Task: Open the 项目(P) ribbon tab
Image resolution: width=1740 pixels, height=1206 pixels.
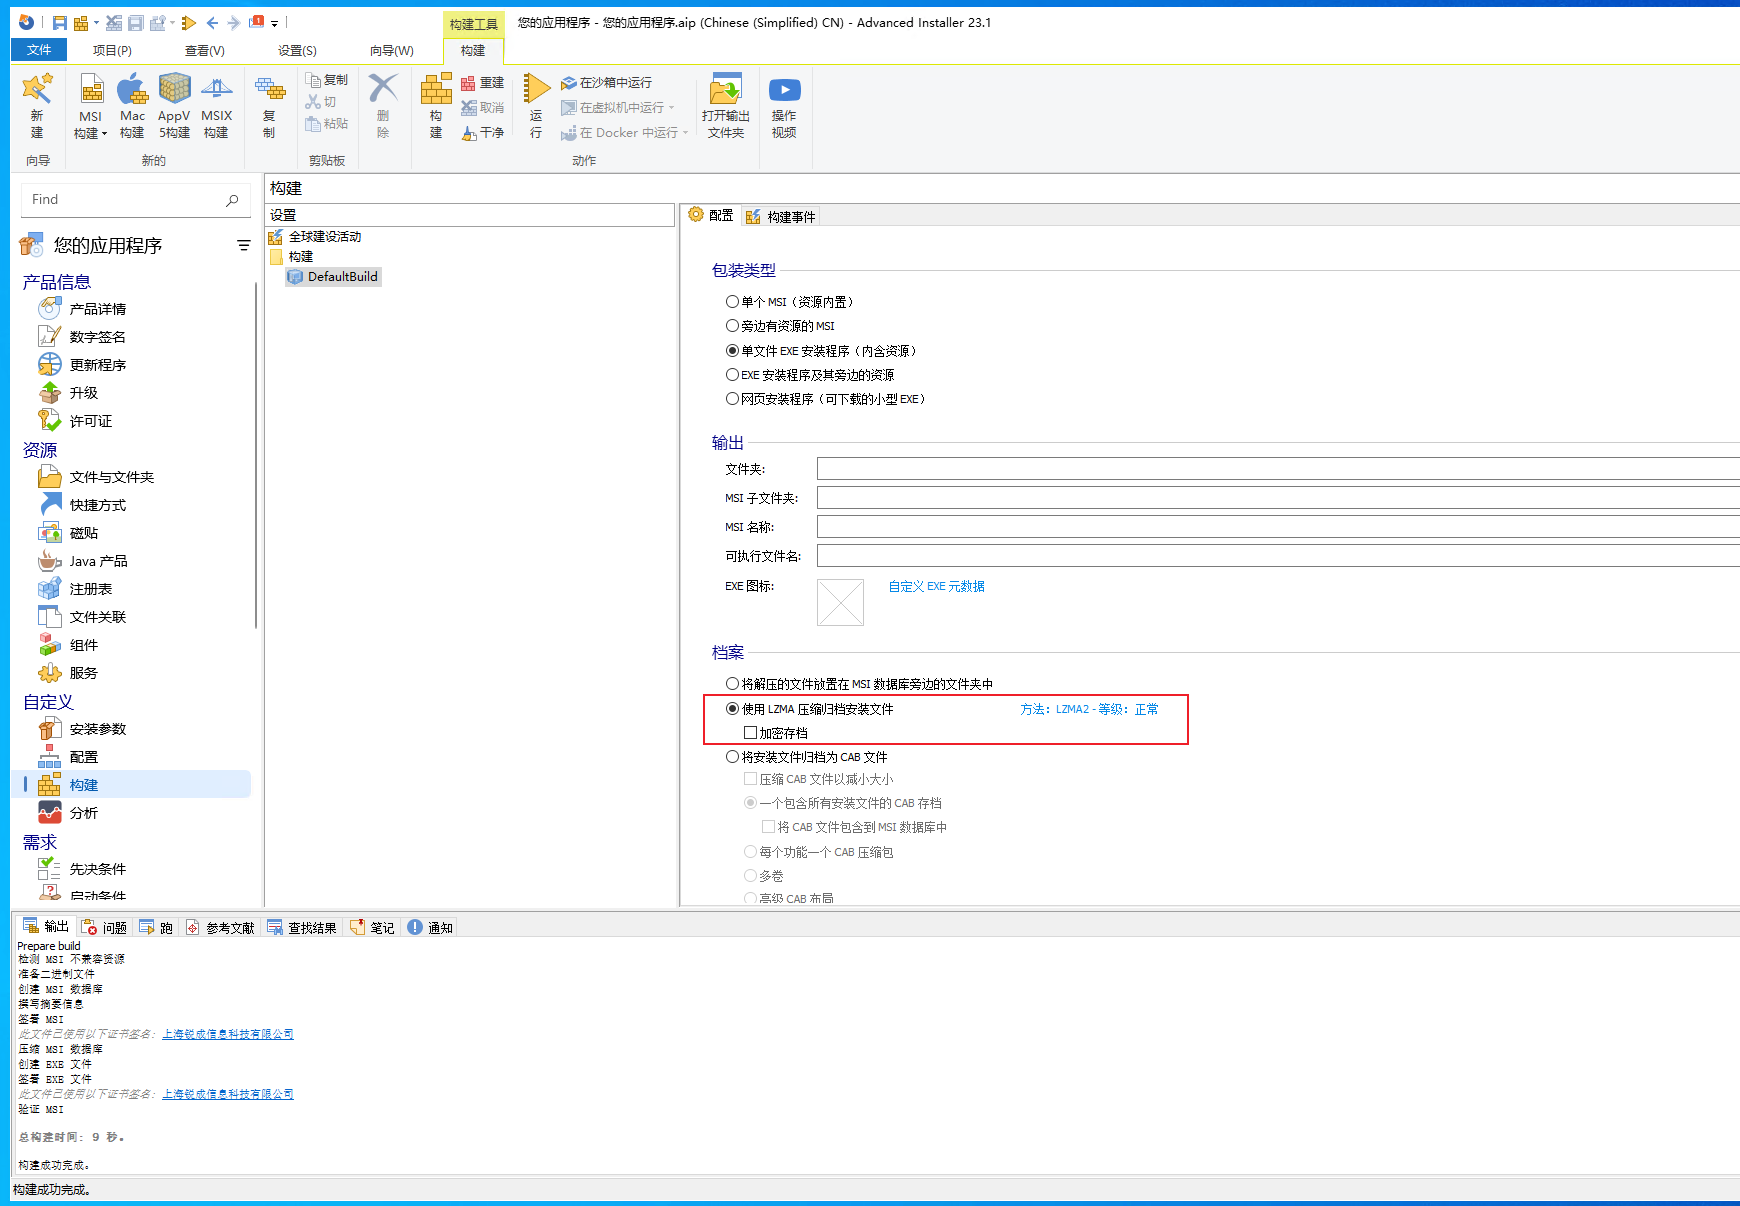Action: [112, 50]
